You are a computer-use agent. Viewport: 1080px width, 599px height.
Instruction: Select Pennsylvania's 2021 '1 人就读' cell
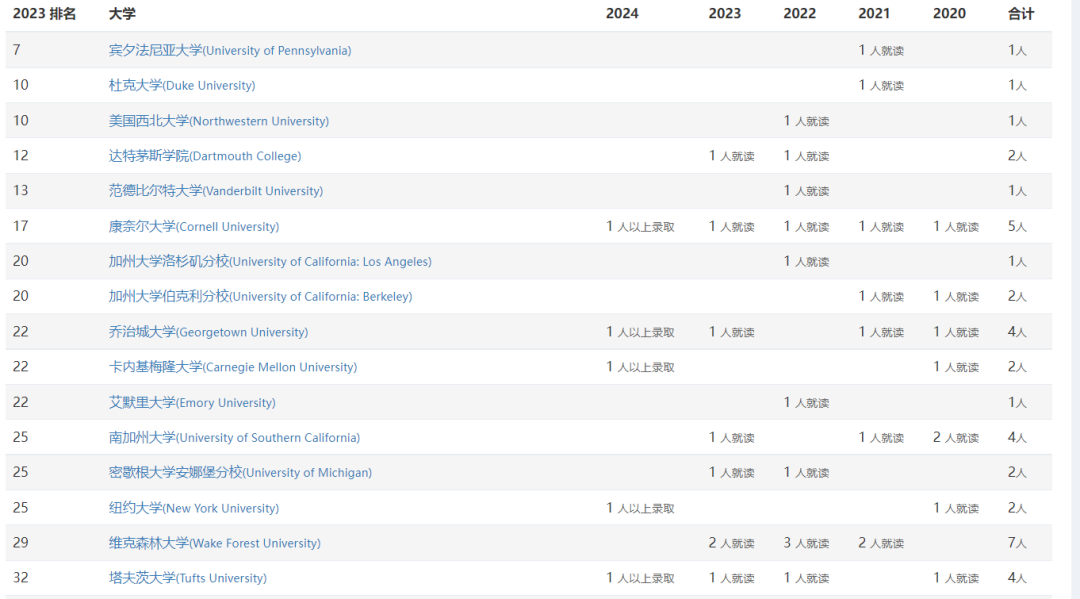coord(881,50)
